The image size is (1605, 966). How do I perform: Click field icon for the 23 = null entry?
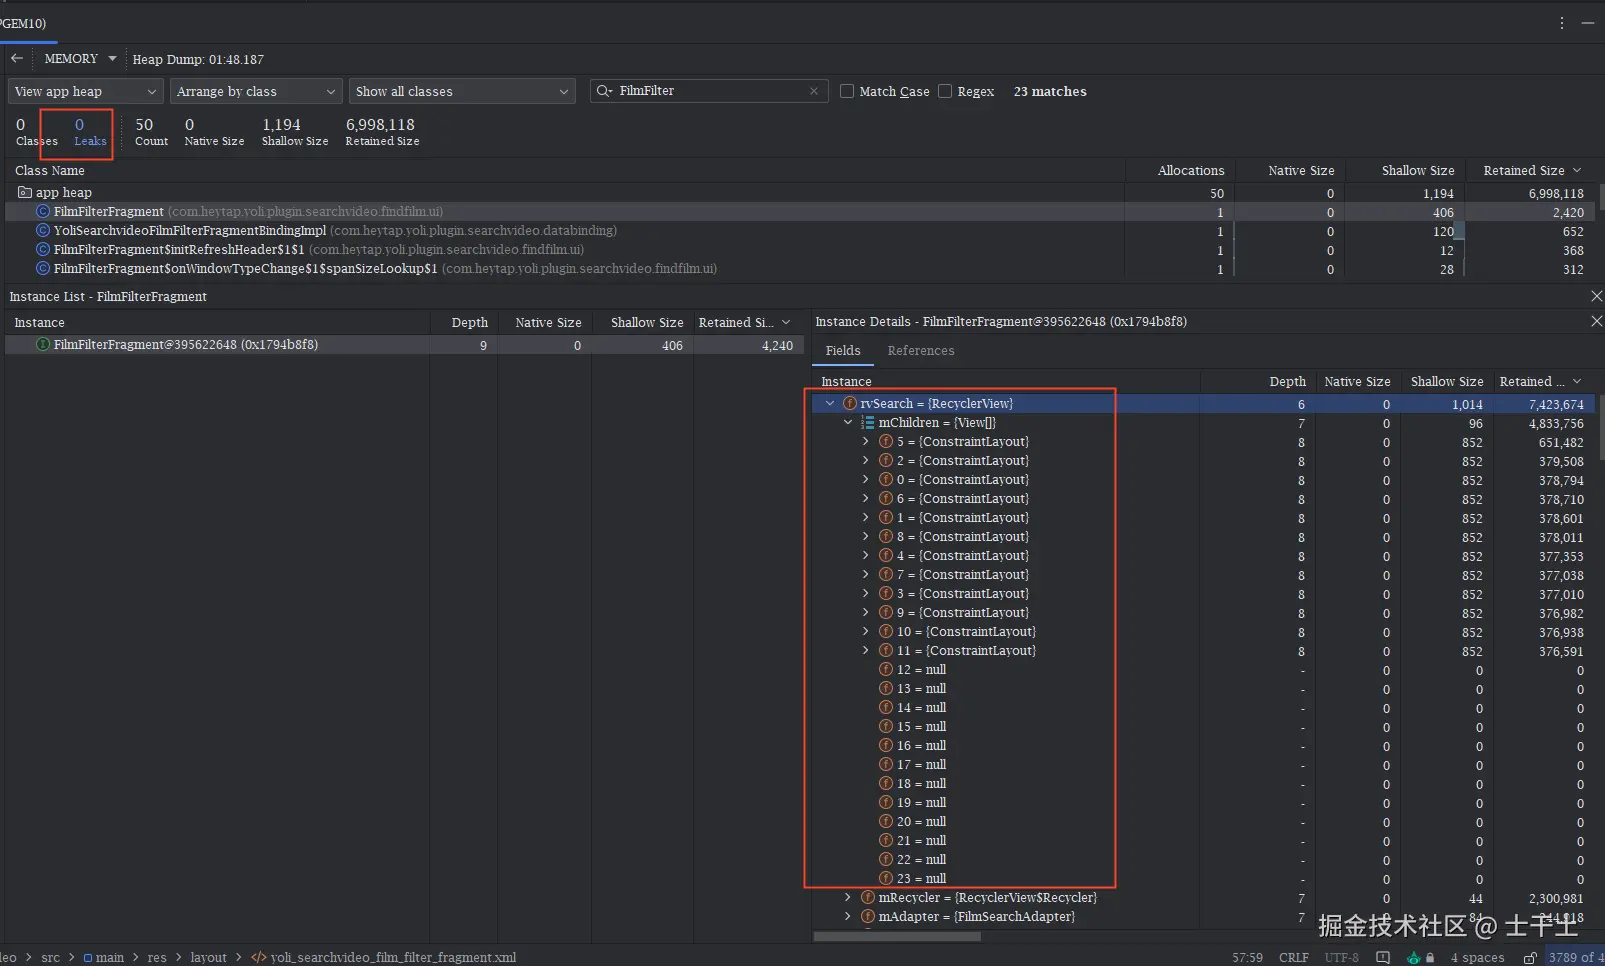[886, 879]
